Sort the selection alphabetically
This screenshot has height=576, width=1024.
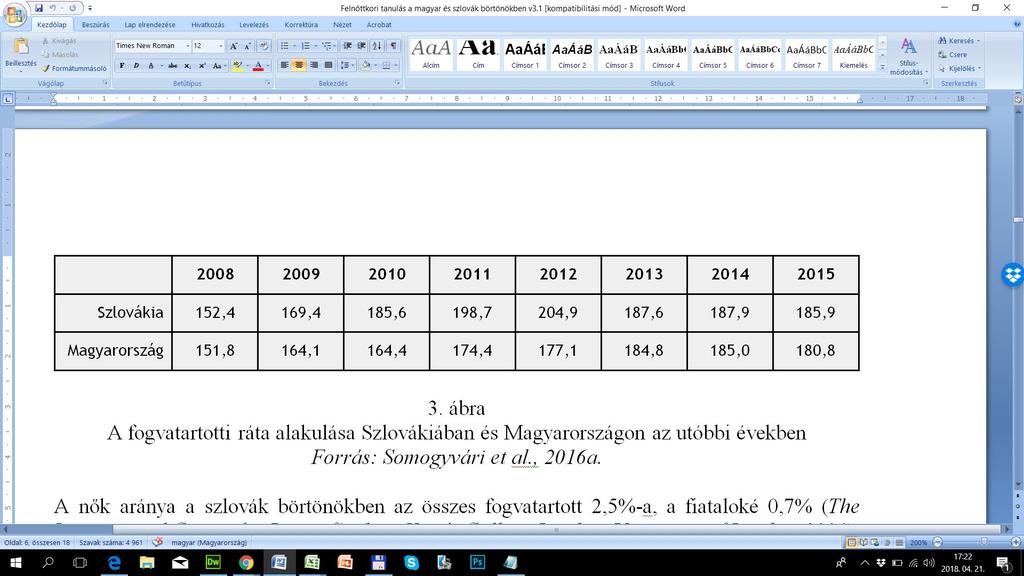tap(377, 46)
